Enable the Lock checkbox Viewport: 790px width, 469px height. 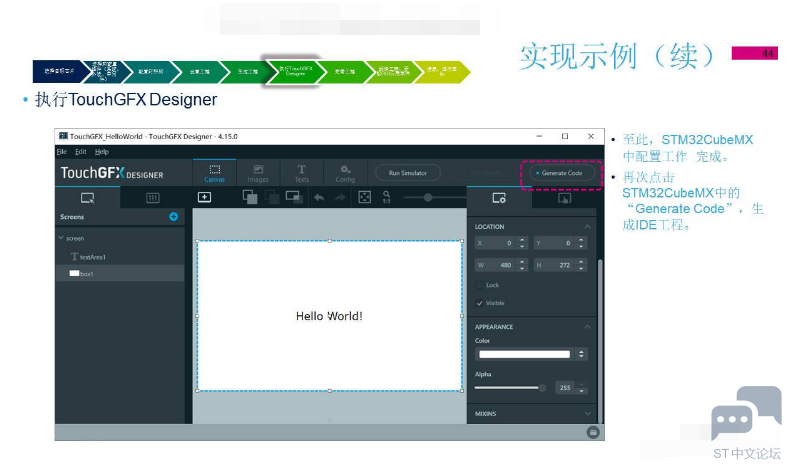tap(479, 285)
